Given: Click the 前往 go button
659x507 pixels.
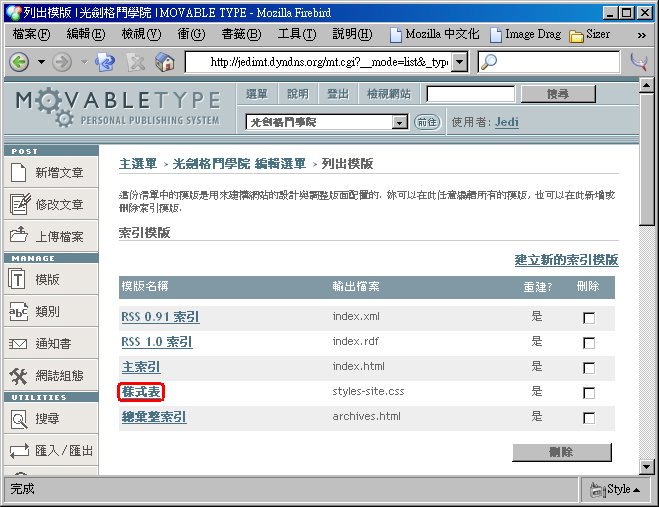Looking at the screenshot, I should coord(427,122).
